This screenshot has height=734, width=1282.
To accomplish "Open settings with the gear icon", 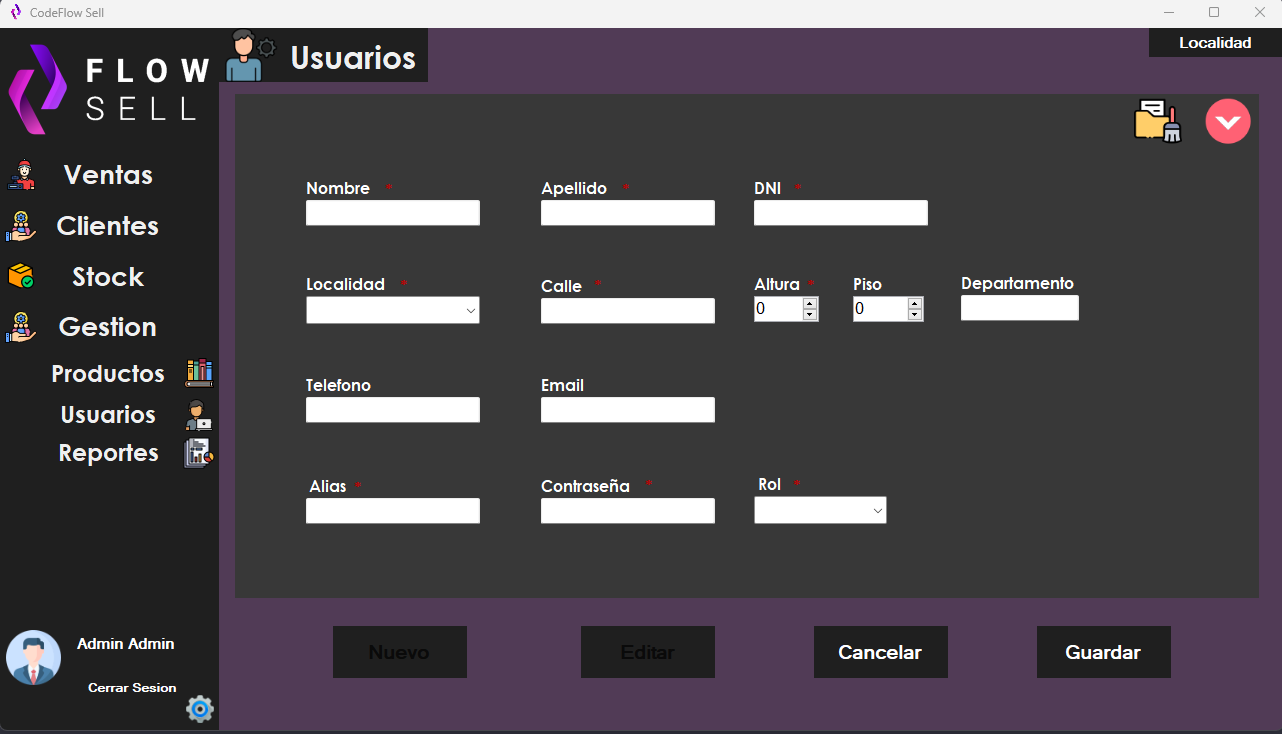I will [199, 709].
